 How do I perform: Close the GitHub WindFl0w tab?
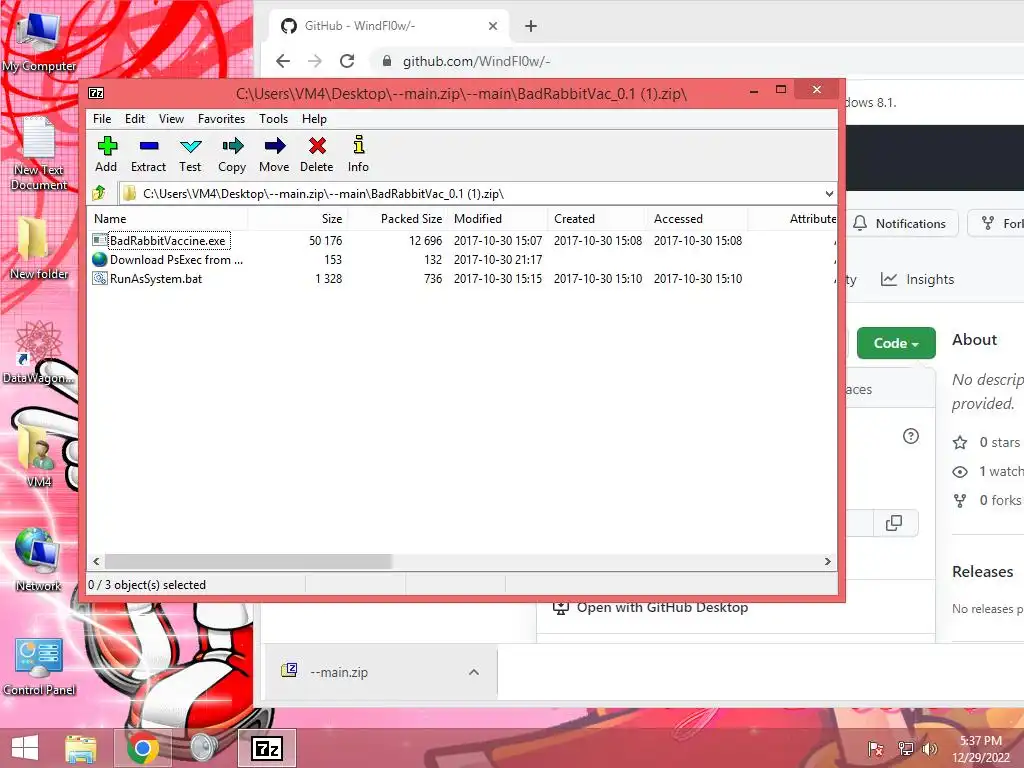pyautogui.click(x=493, y=26)
